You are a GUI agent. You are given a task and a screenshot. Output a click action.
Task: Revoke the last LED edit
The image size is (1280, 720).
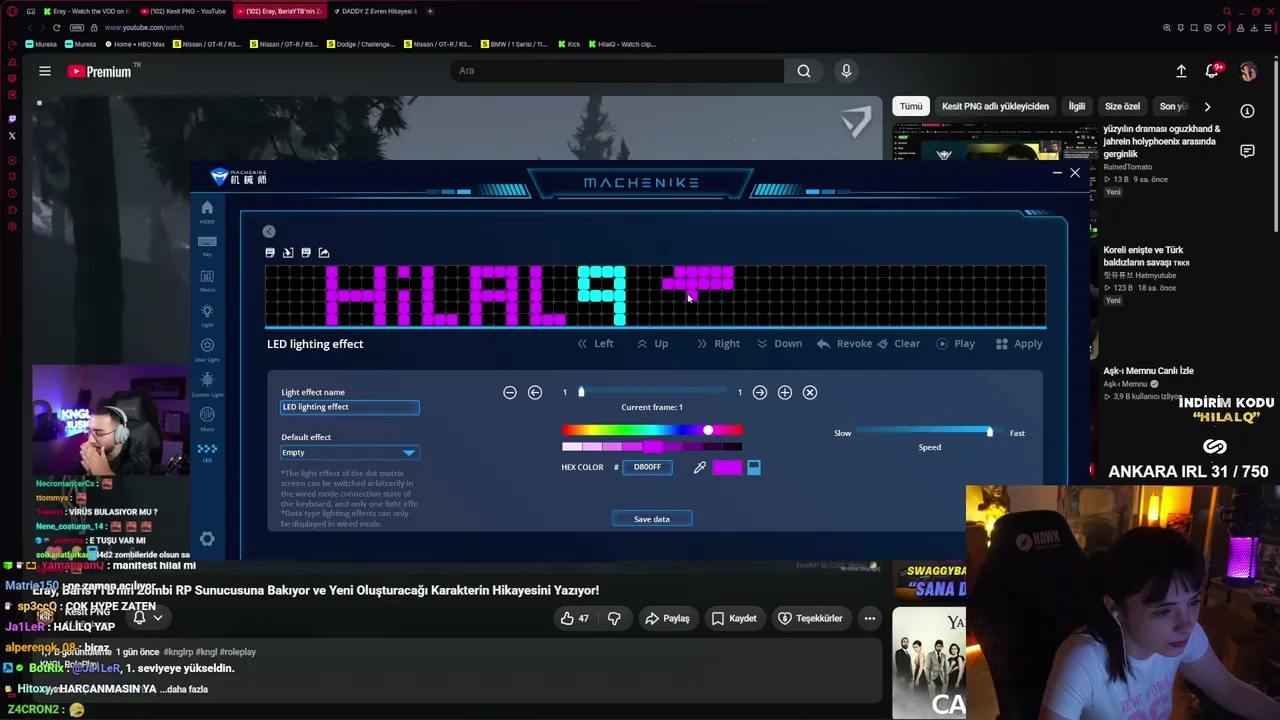click(x=844, y=344)
